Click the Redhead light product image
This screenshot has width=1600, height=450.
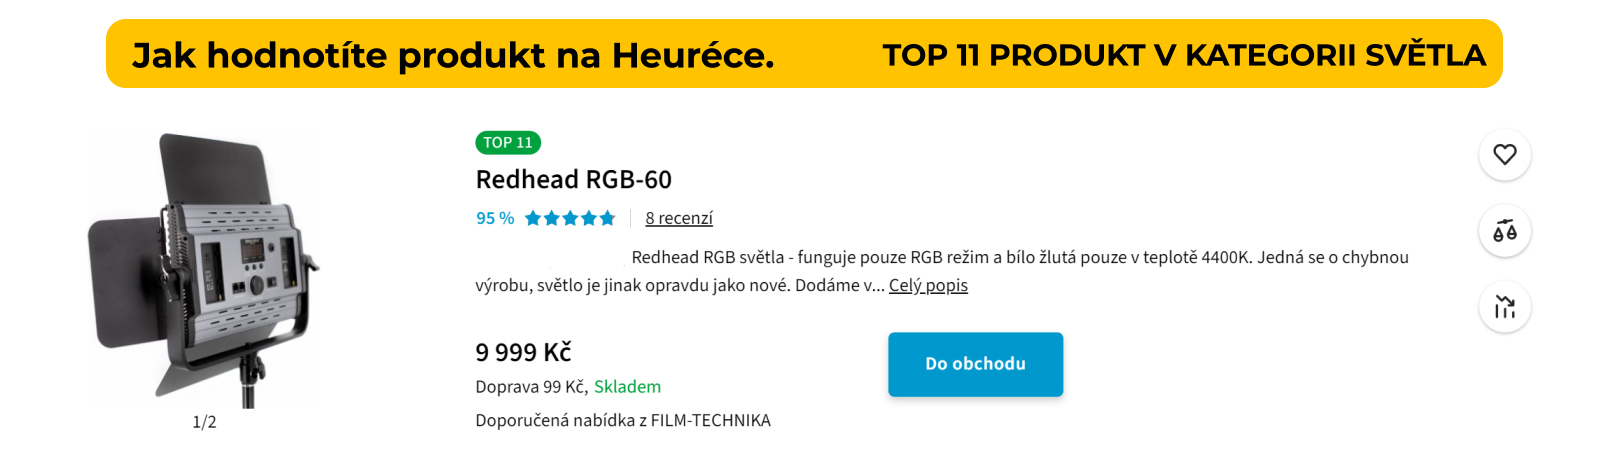pos(205,270)
